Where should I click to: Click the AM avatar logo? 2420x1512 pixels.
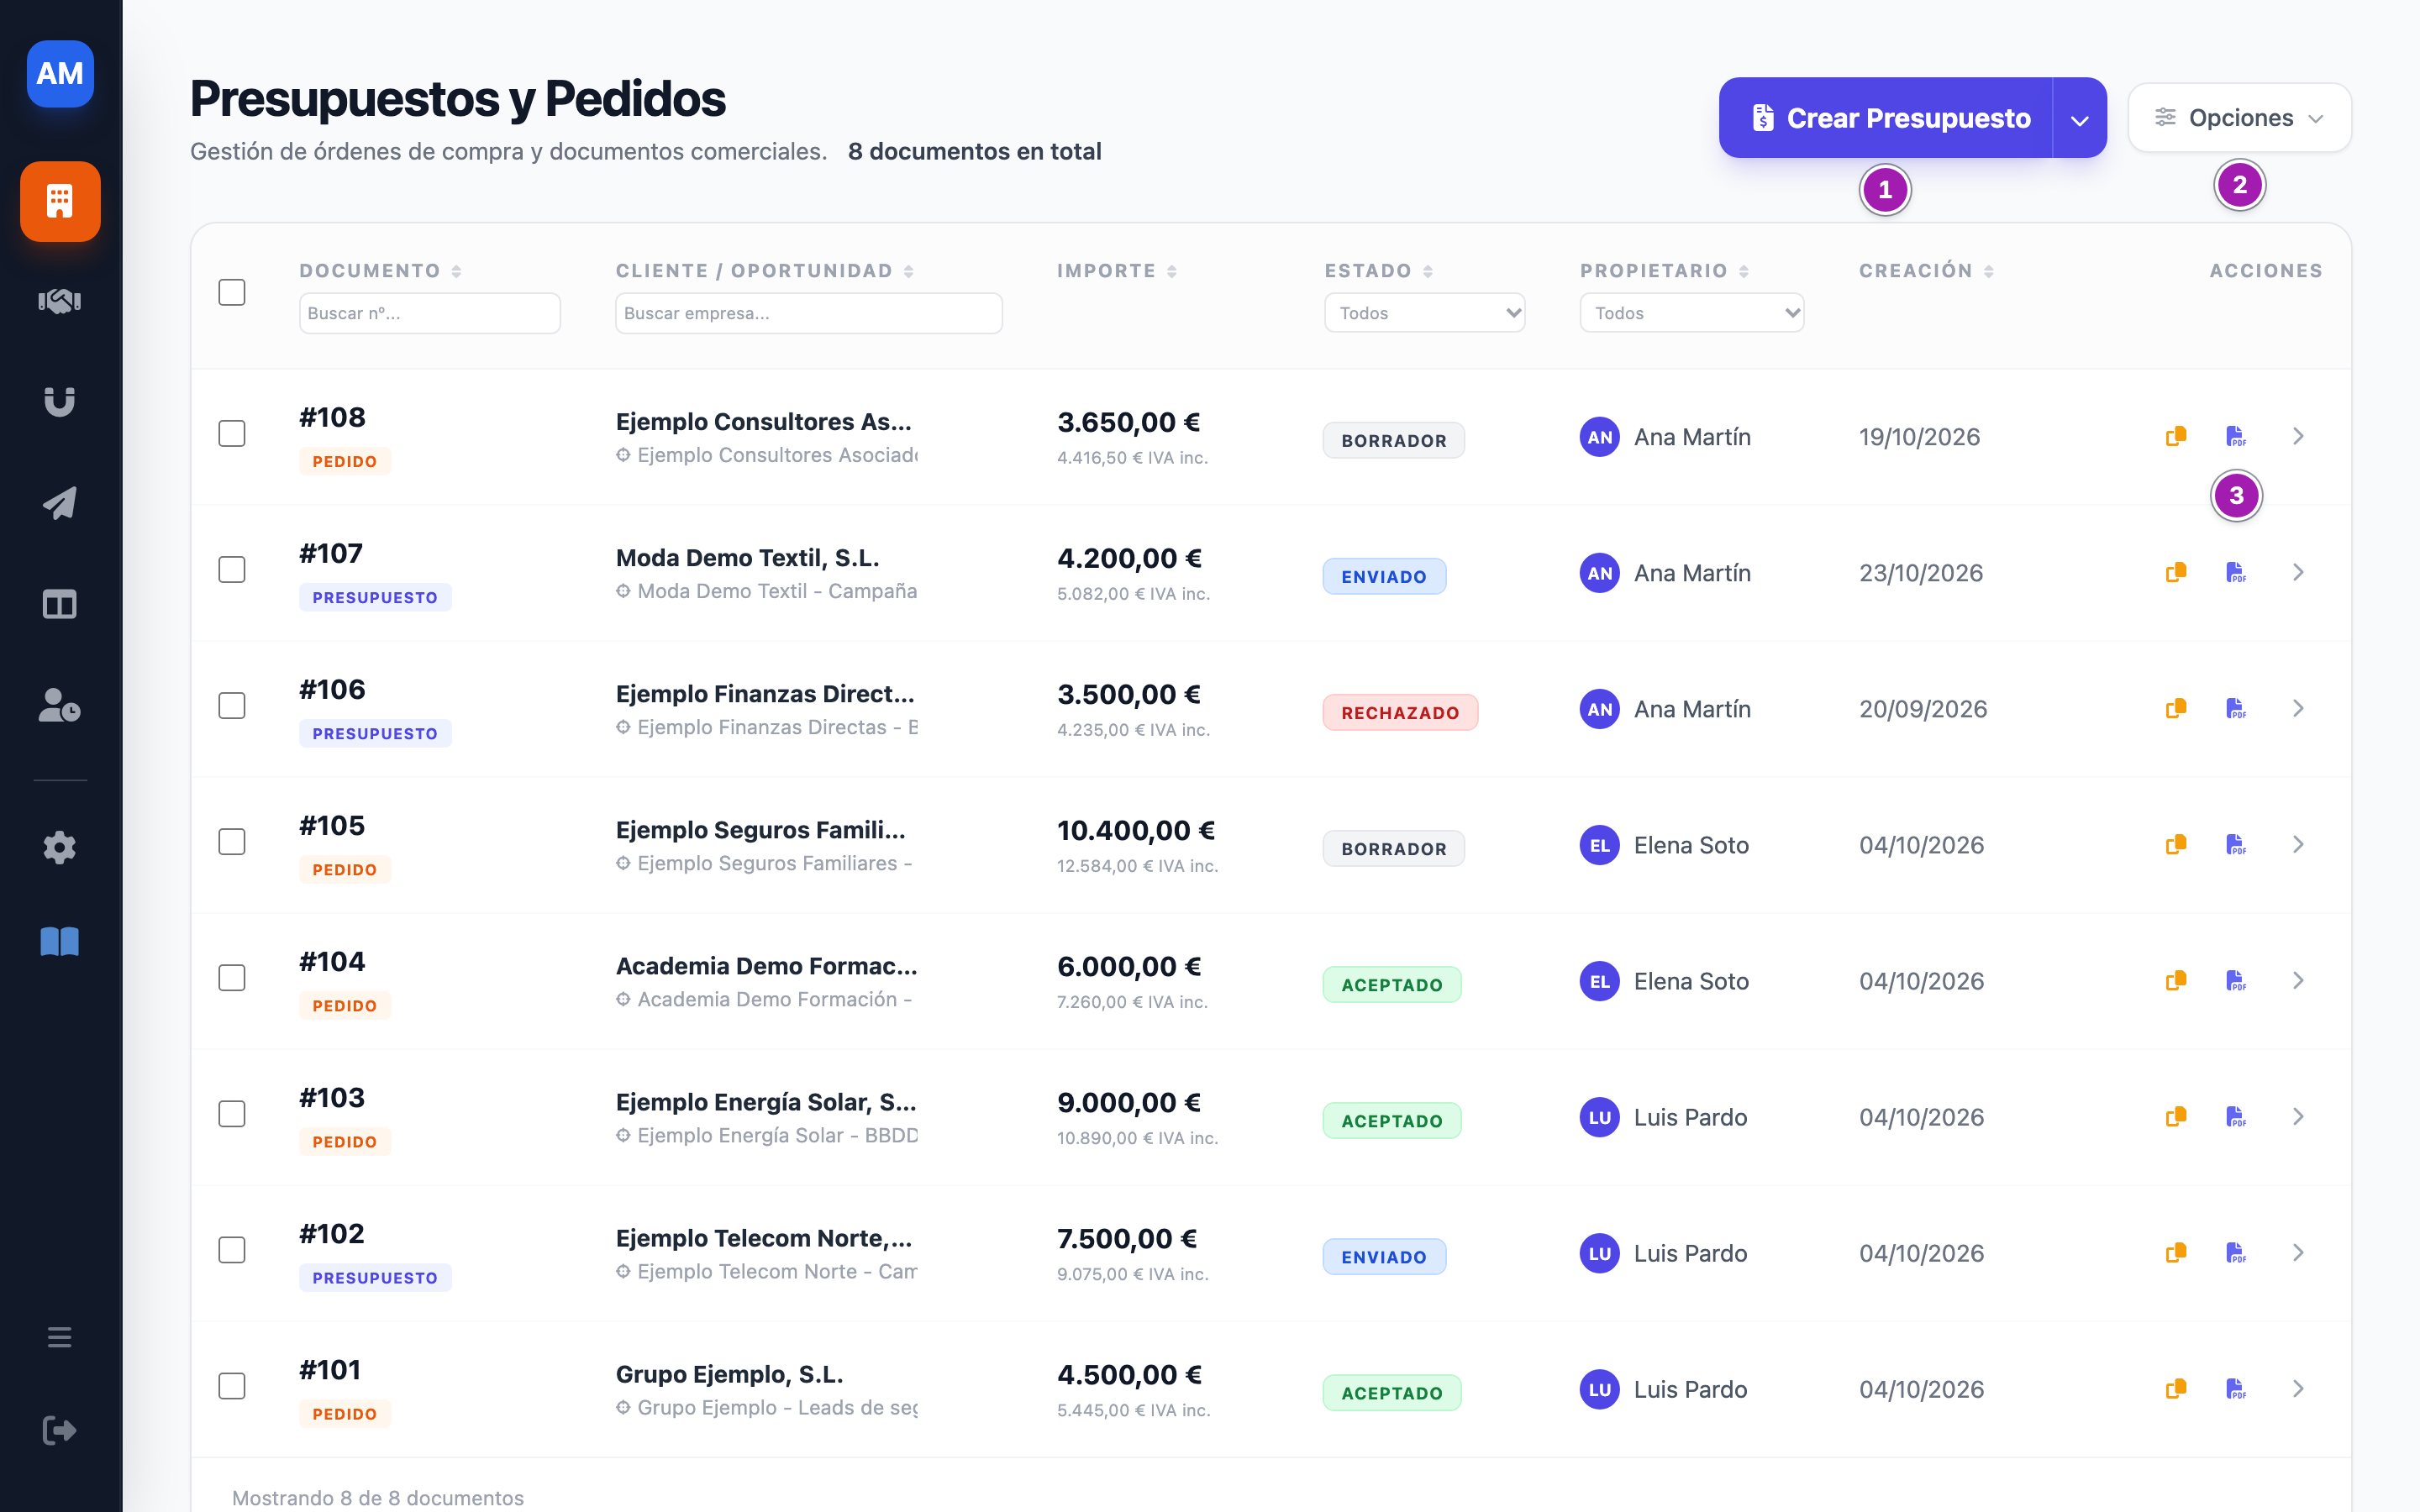click(x=60, y=74)
